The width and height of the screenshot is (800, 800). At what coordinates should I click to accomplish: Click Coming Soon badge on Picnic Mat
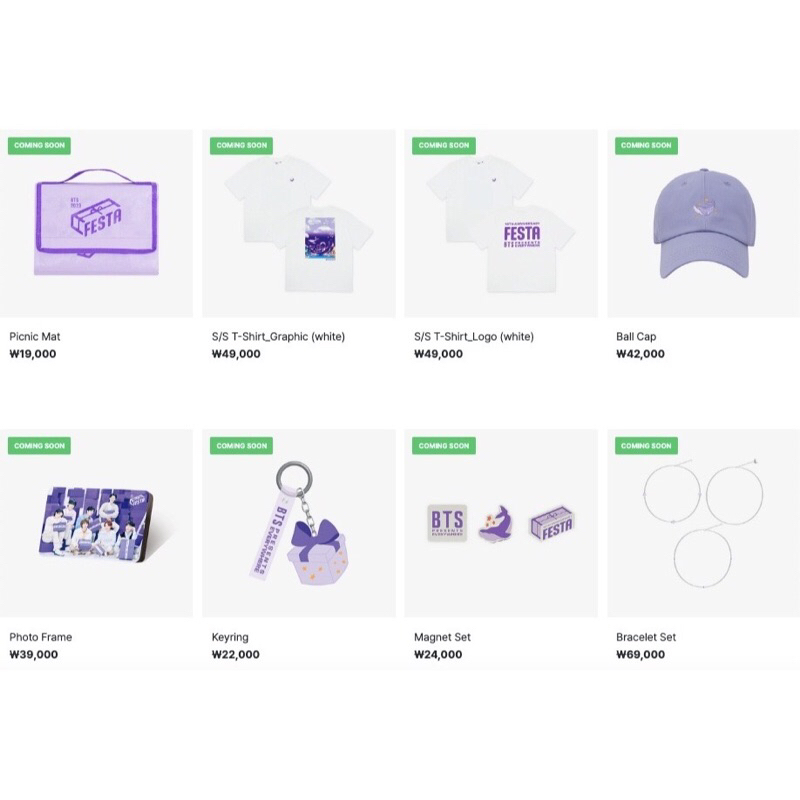(x=39, y=145)
